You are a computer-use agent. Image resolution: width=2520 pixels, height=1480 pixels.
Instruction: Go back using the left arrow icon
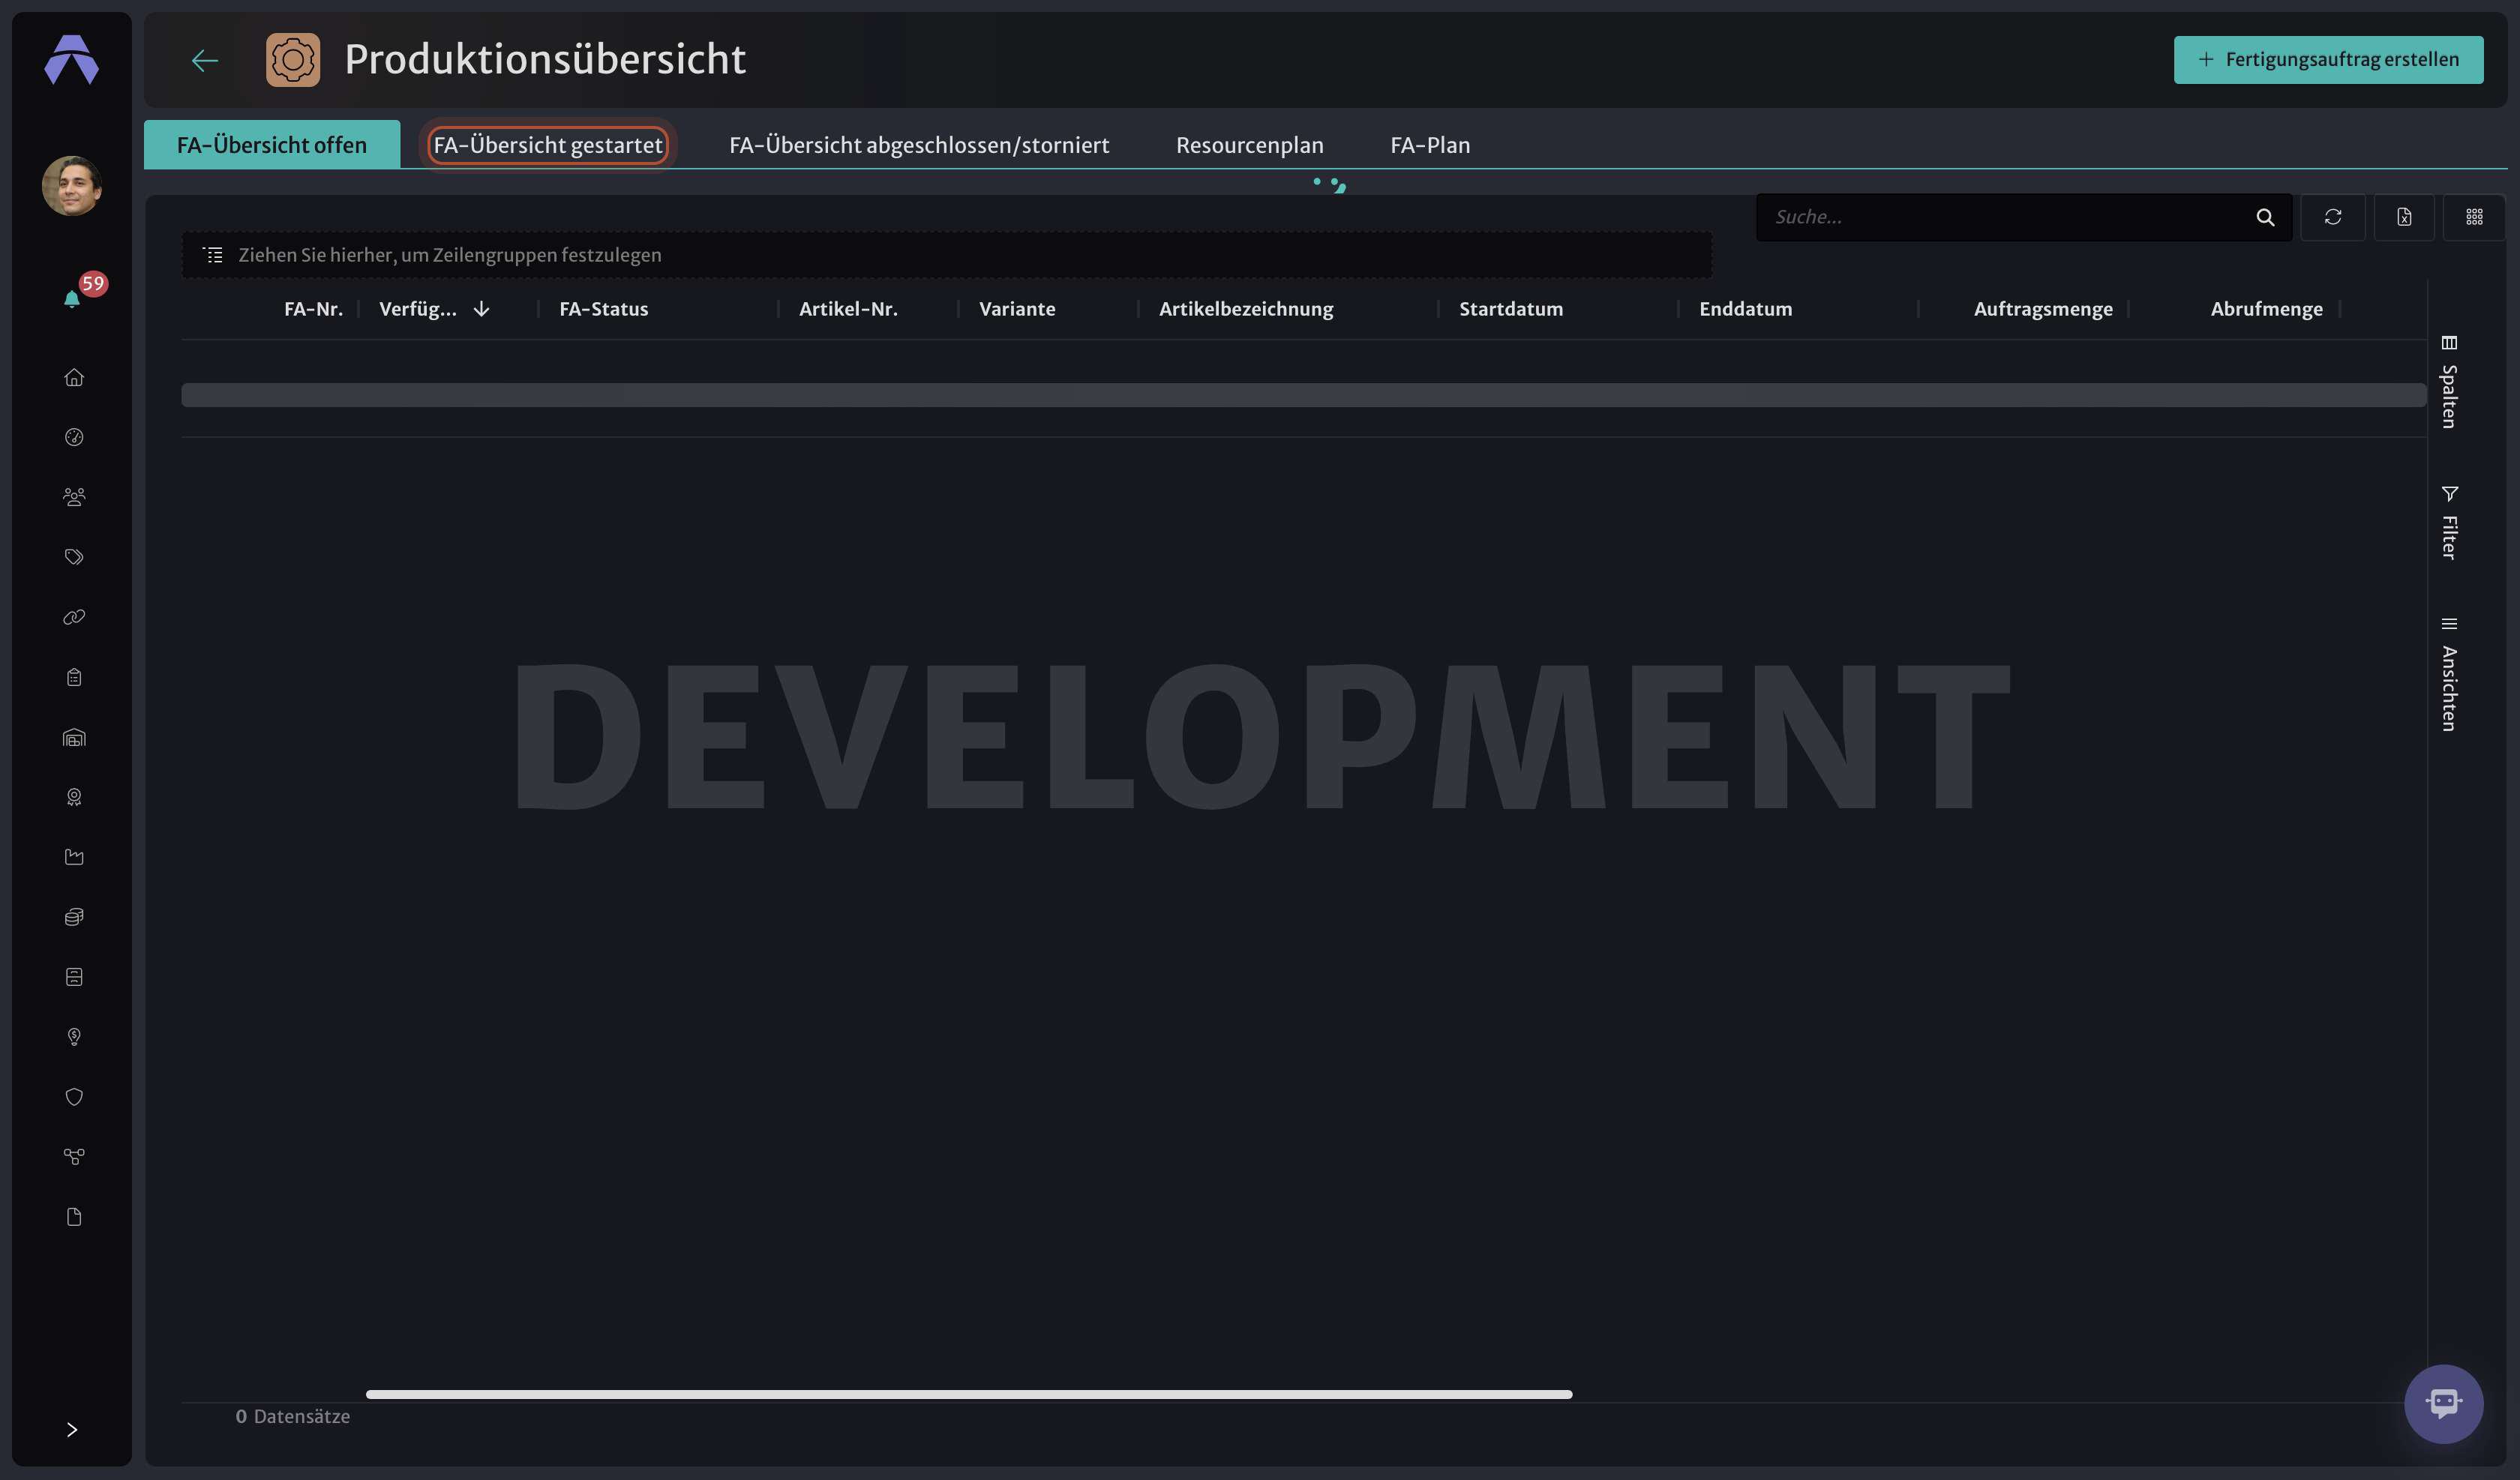pos(205,60)
